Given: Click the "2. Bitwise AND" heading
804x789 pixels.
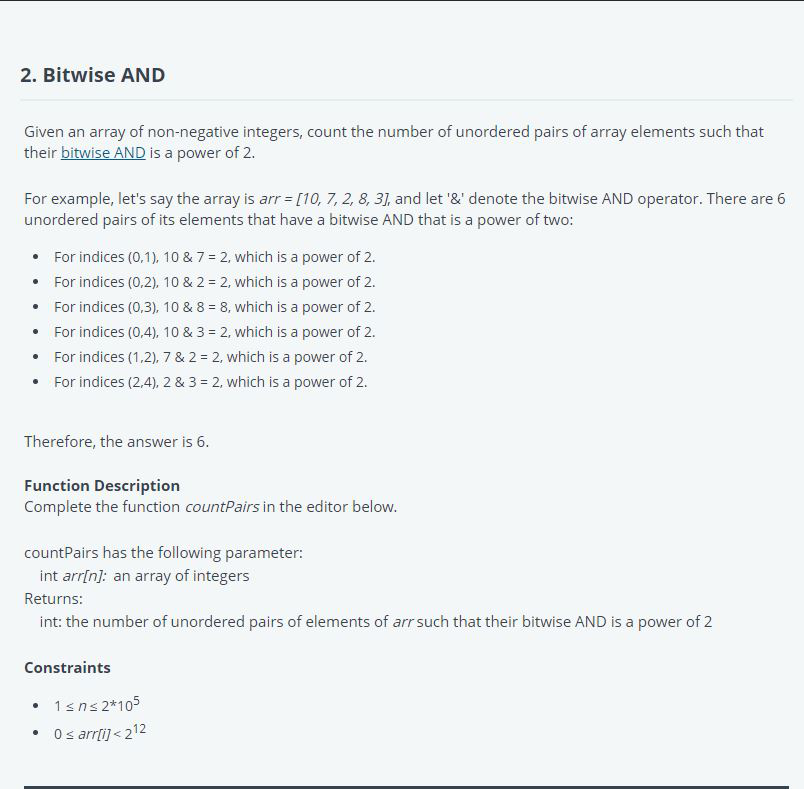Looking at the screenshot, I should 92,75.
